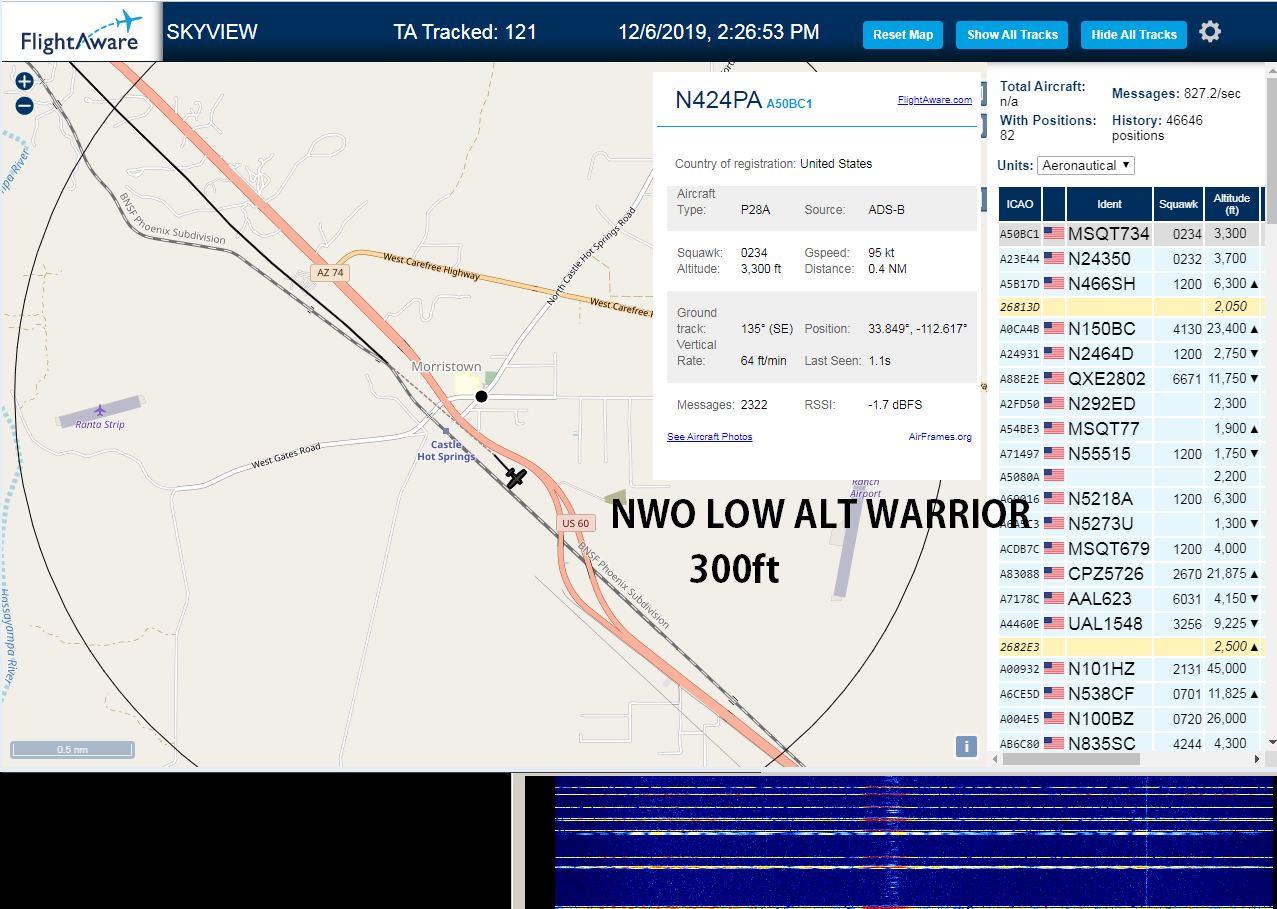The width and height of the screenshot is (1277, 909).
Task: Click the flag icon in the N150BC row
Action: (1054, 328)
